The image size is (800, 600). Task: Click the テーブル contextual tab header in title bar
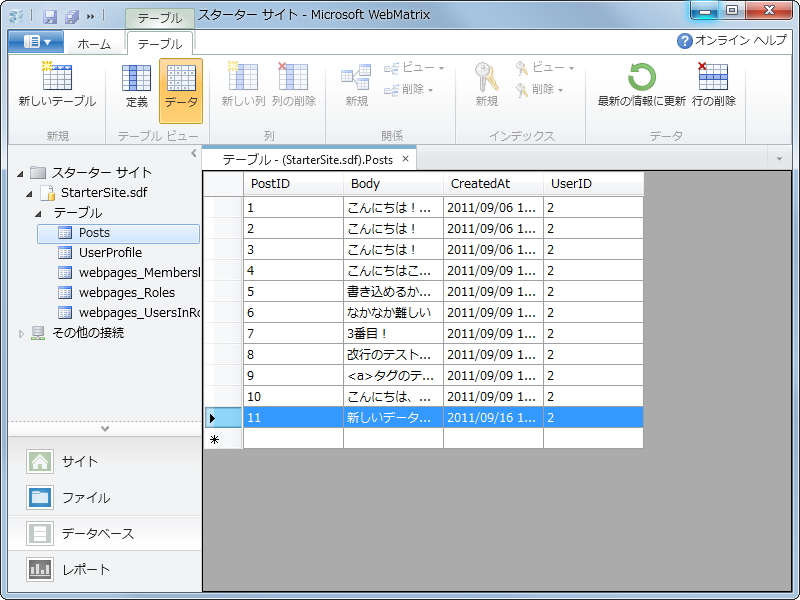[160, 18]
